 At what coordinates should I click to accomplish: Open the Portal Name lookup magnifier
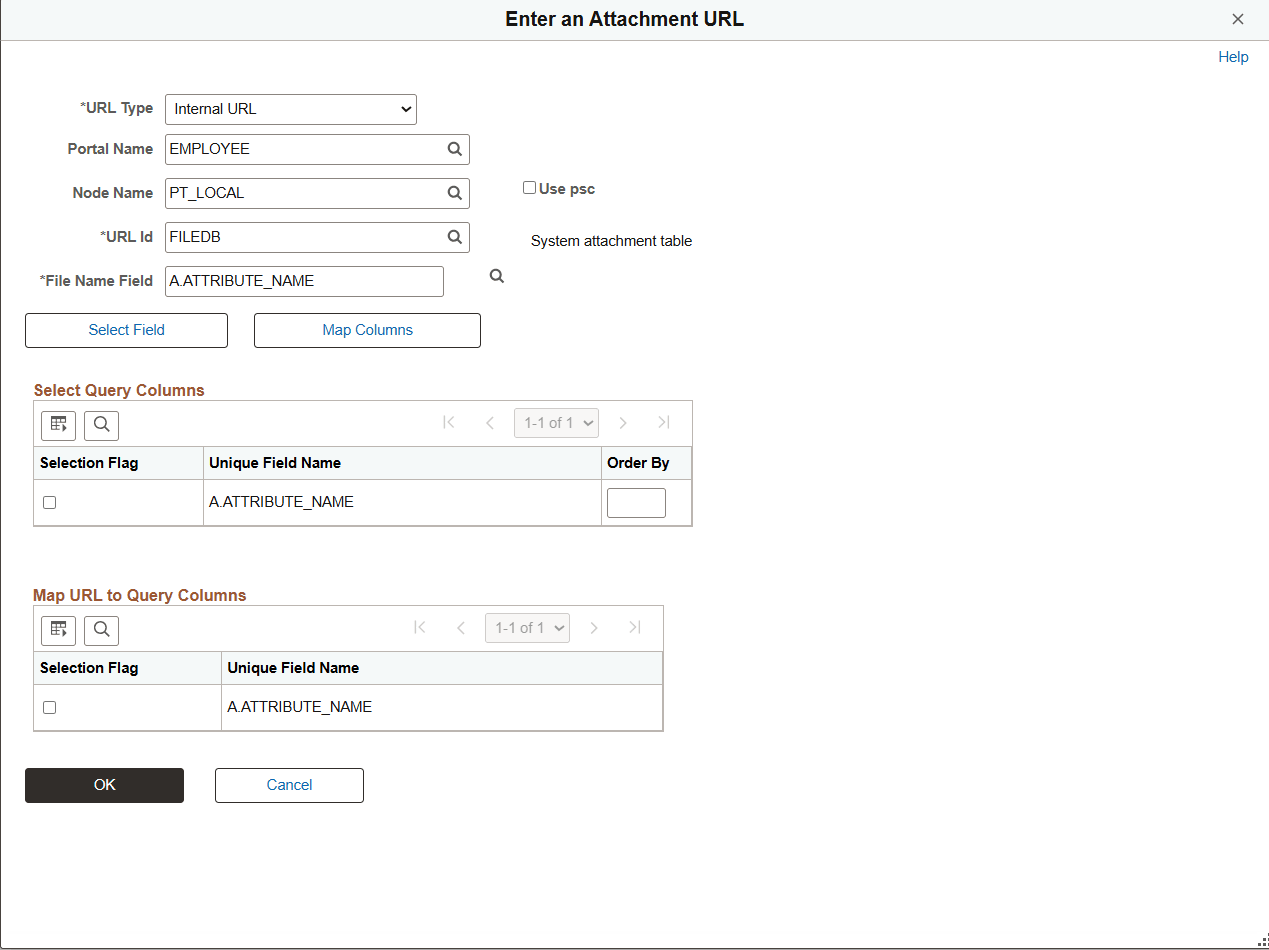(x=455, y=149)
